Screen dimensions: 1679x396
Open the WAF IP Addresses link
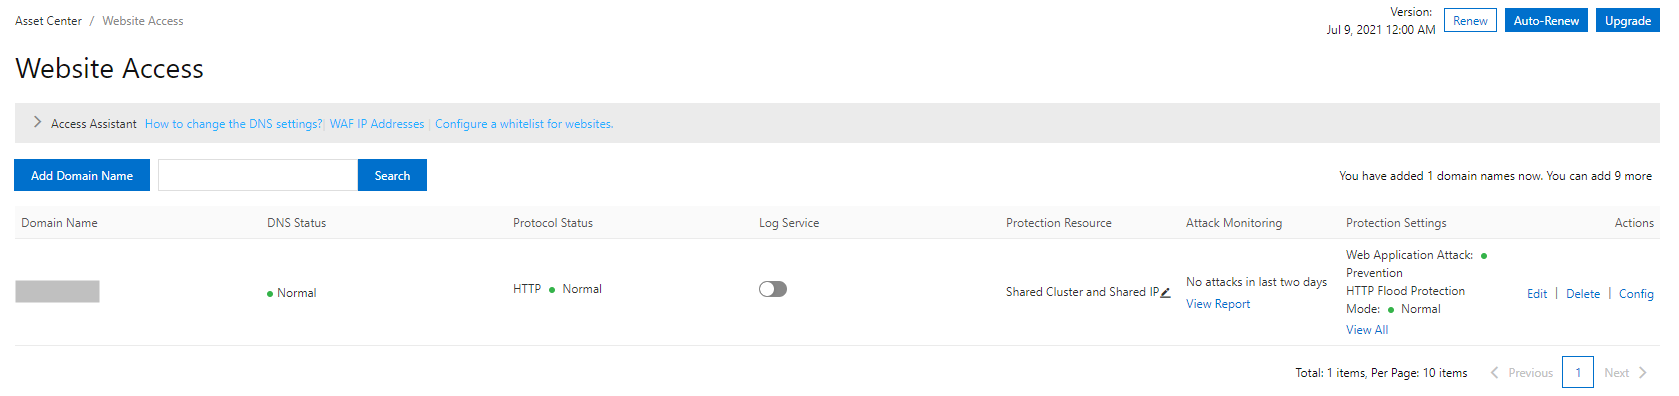tap(377, 124)
